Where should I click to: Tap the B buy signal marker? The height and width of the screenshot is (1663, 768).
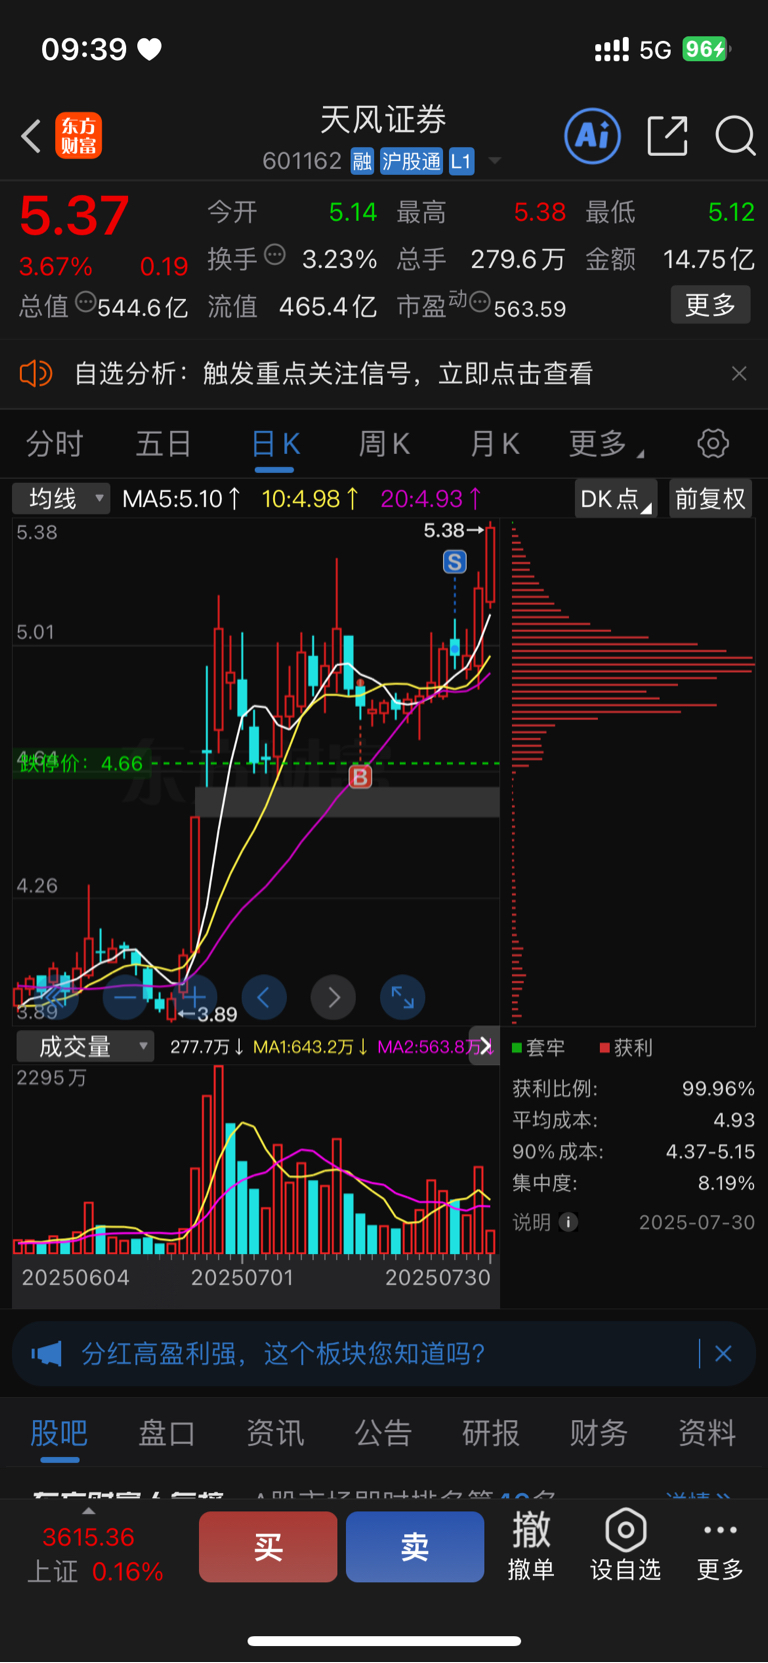coord(360,776)
